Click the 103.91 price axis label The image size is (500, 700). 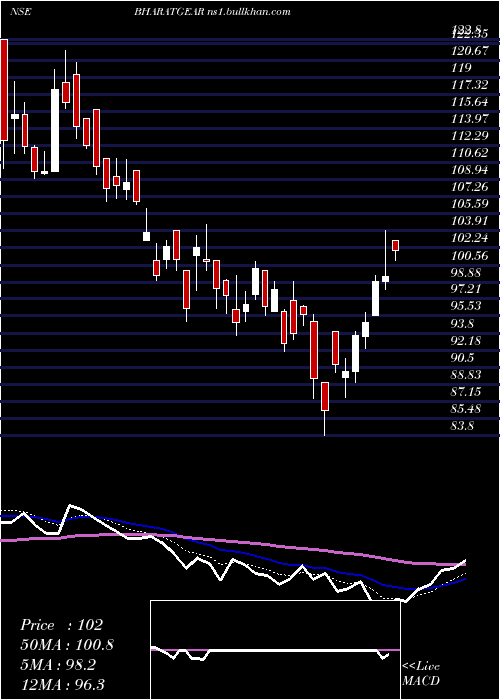point(469,221)
